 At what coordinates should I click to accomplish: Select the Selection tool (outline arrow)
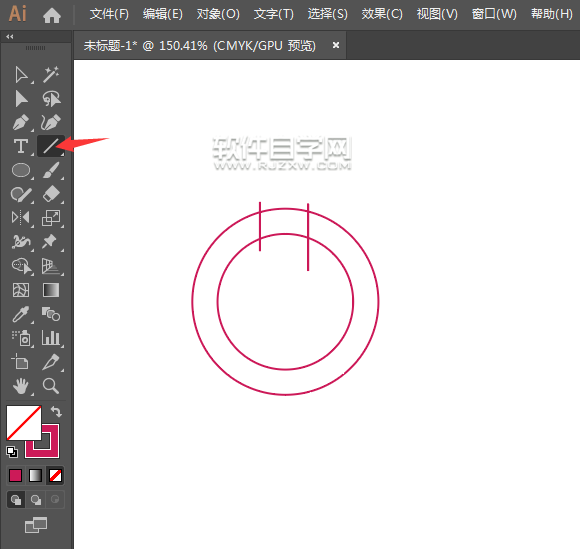(21, 75)
